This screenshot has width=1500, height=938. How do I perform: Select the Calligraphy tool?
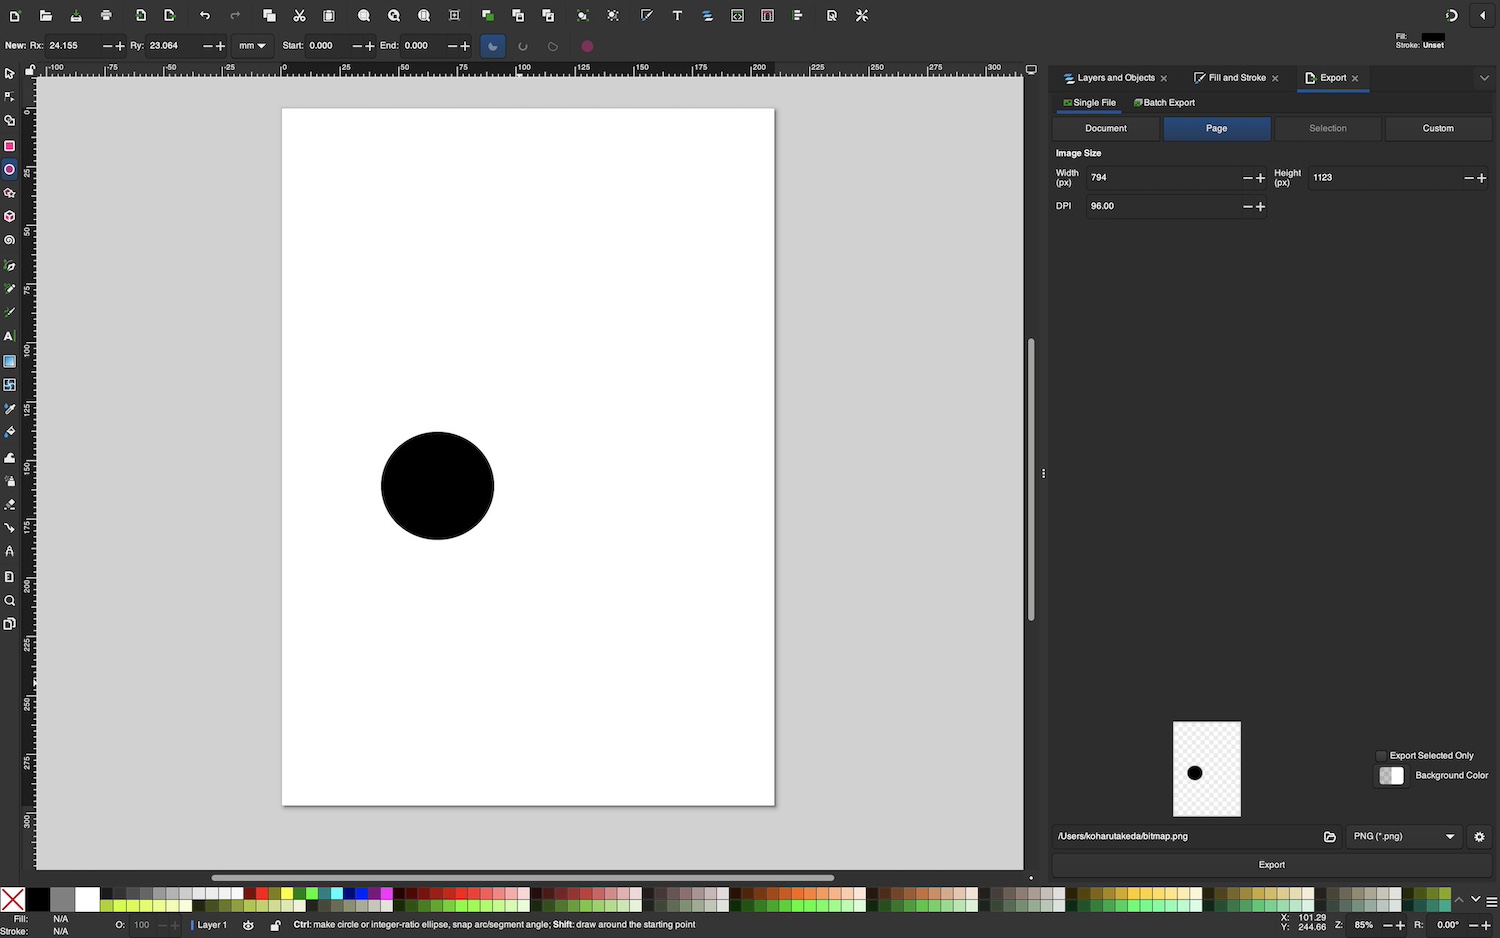click(10, 313)
